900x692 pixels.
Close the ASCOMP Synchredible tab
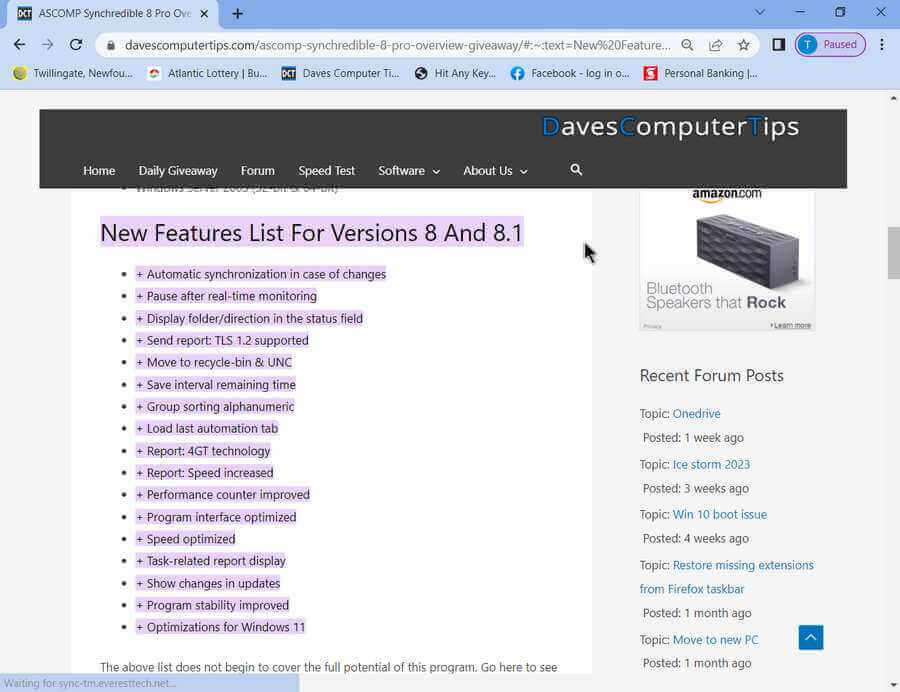click(x=204, y=14)
